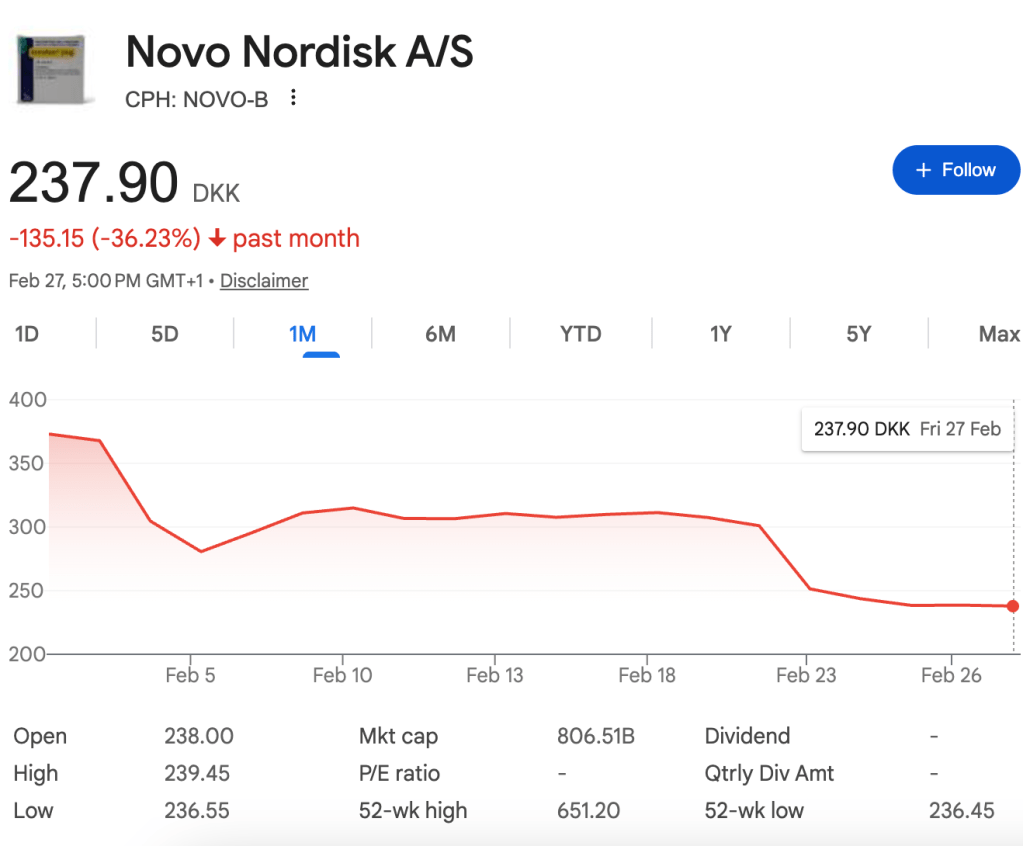Click the 237.90 DKK chart tooltip

907,429
